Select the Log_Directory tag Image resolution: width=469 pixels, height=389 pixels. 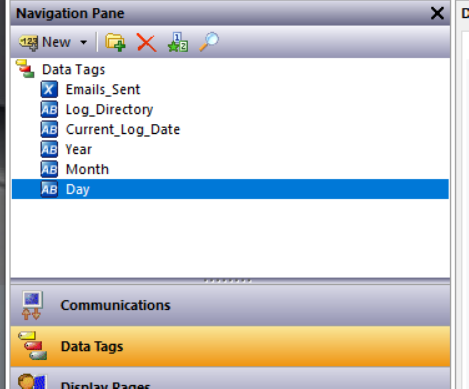(x=109, y=109)
